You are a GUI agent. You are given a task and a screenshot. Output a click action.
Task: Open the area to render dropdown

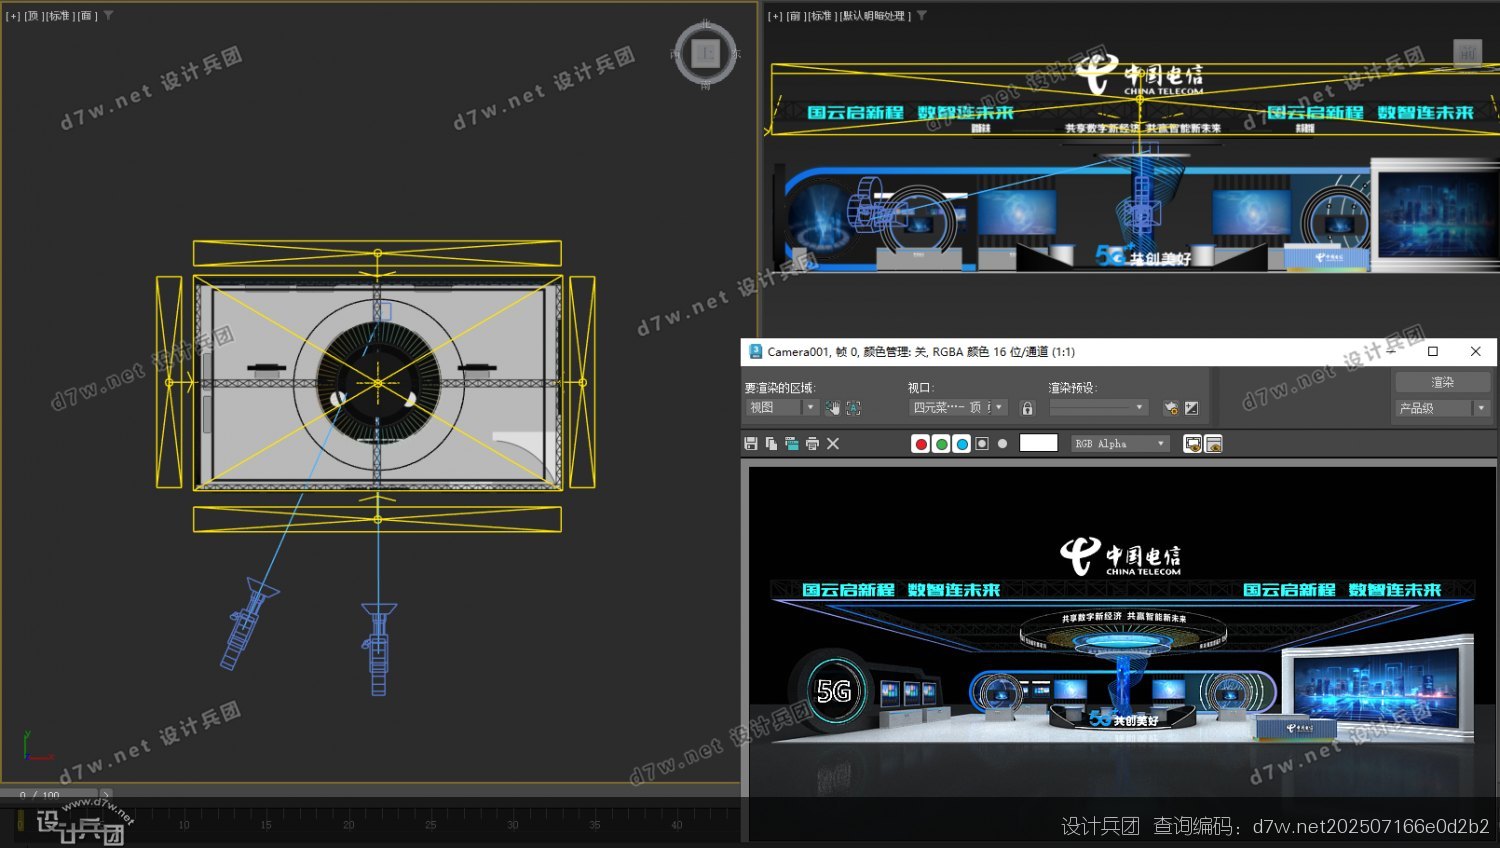coord(782,408)
